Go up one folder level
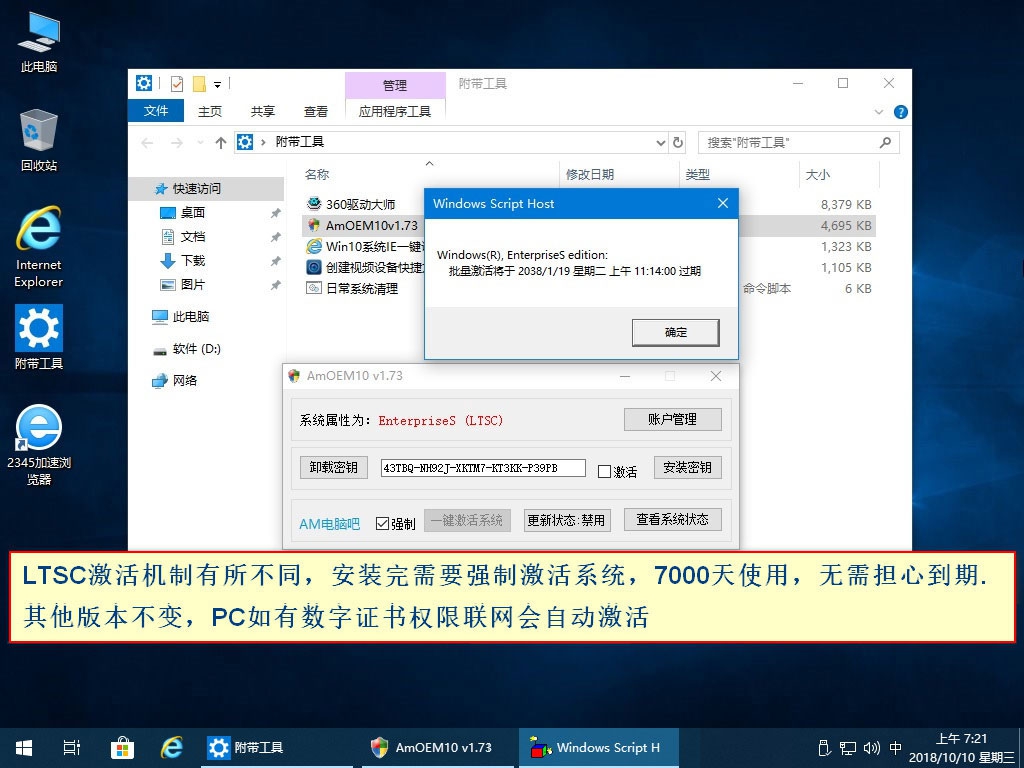This screenshot has height=768, width=1024. (x=221, y=142)
